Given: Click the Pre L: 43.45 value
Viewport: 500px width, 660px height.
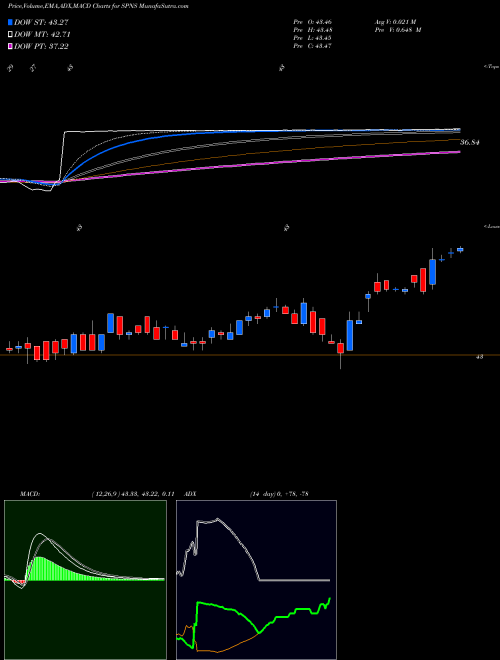Looking at the screenshot, I should click(x=313, y=38).
